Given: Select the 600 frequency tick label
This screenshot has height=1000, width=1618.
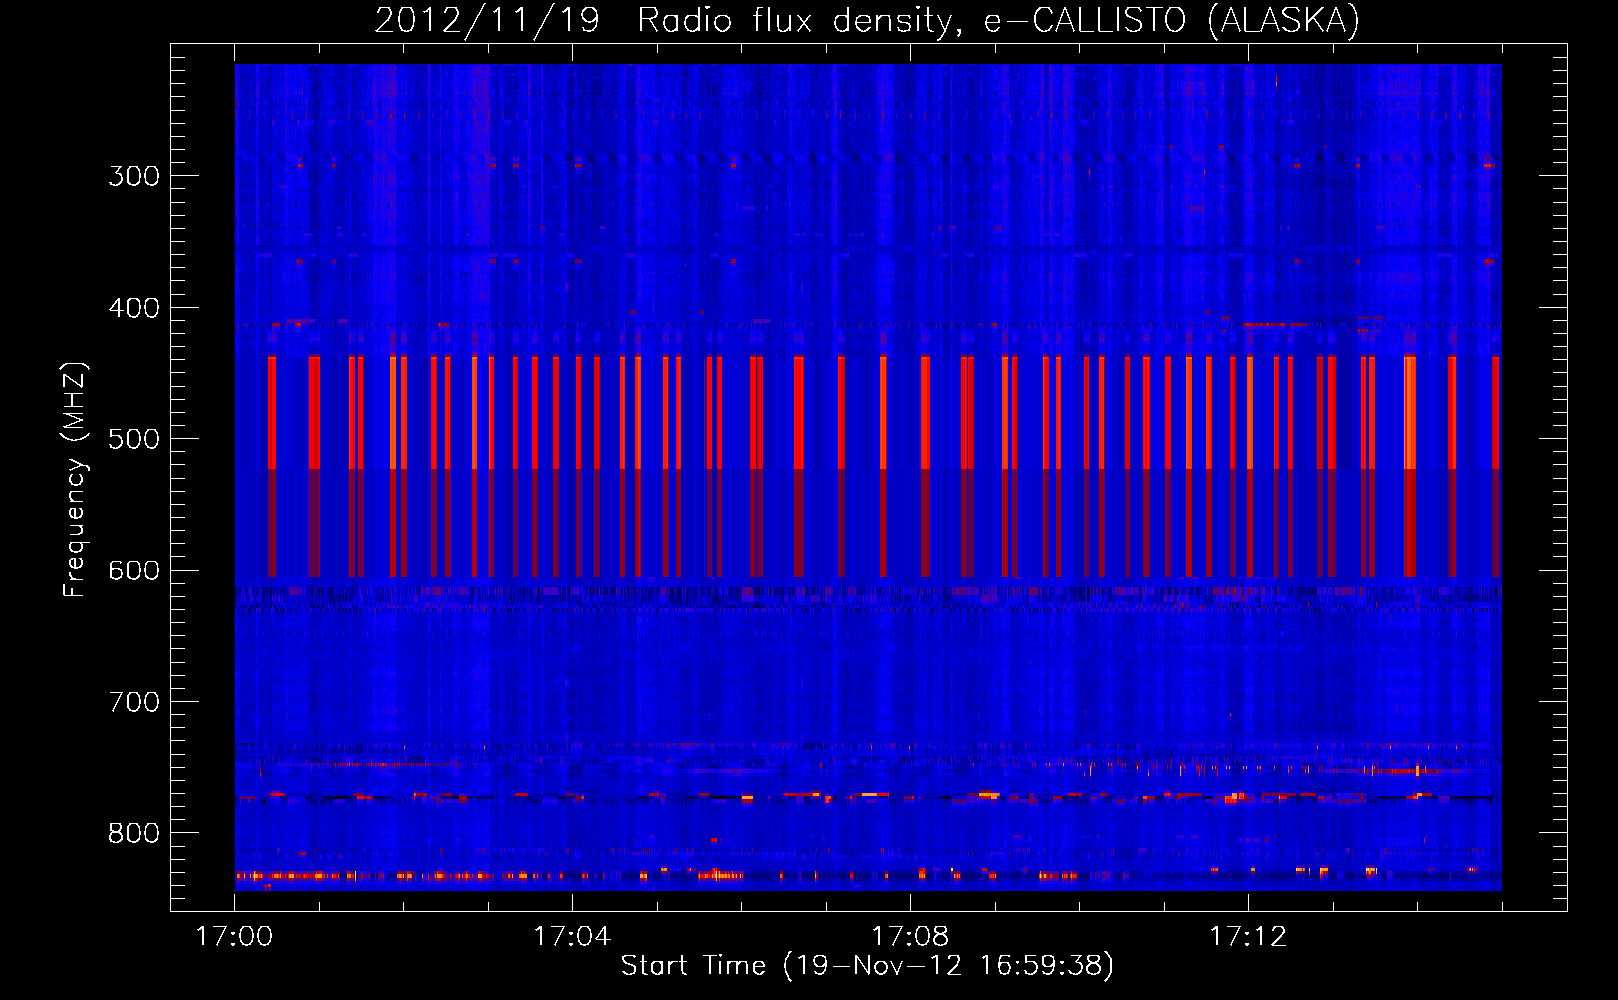Looking at the screenshot, I should (134, 571).
